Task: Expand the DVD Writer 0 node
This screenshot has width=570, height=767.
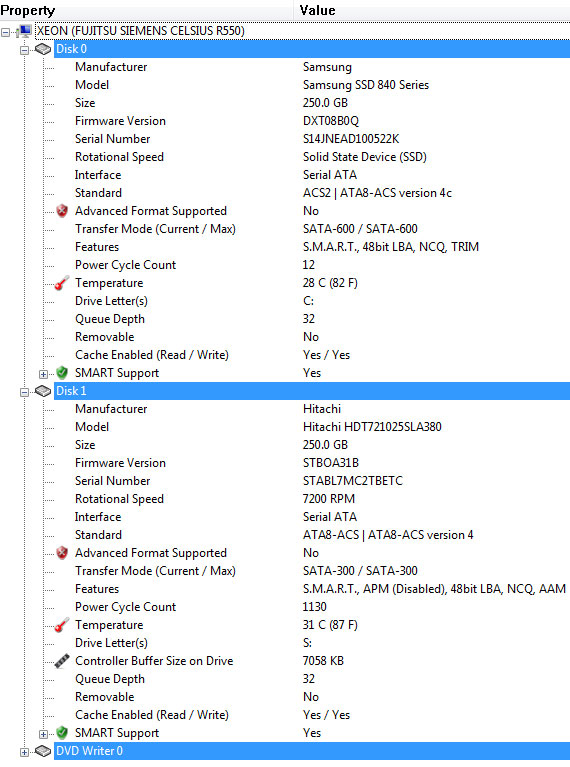Action: click(24, 752)
